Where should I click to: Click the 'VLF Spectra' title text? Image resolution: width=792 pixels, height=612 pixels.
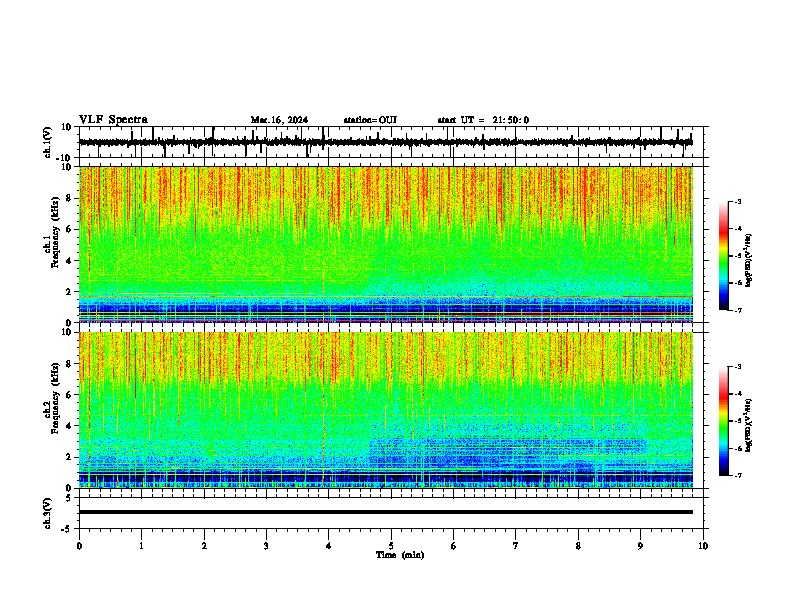pos(113,120)
